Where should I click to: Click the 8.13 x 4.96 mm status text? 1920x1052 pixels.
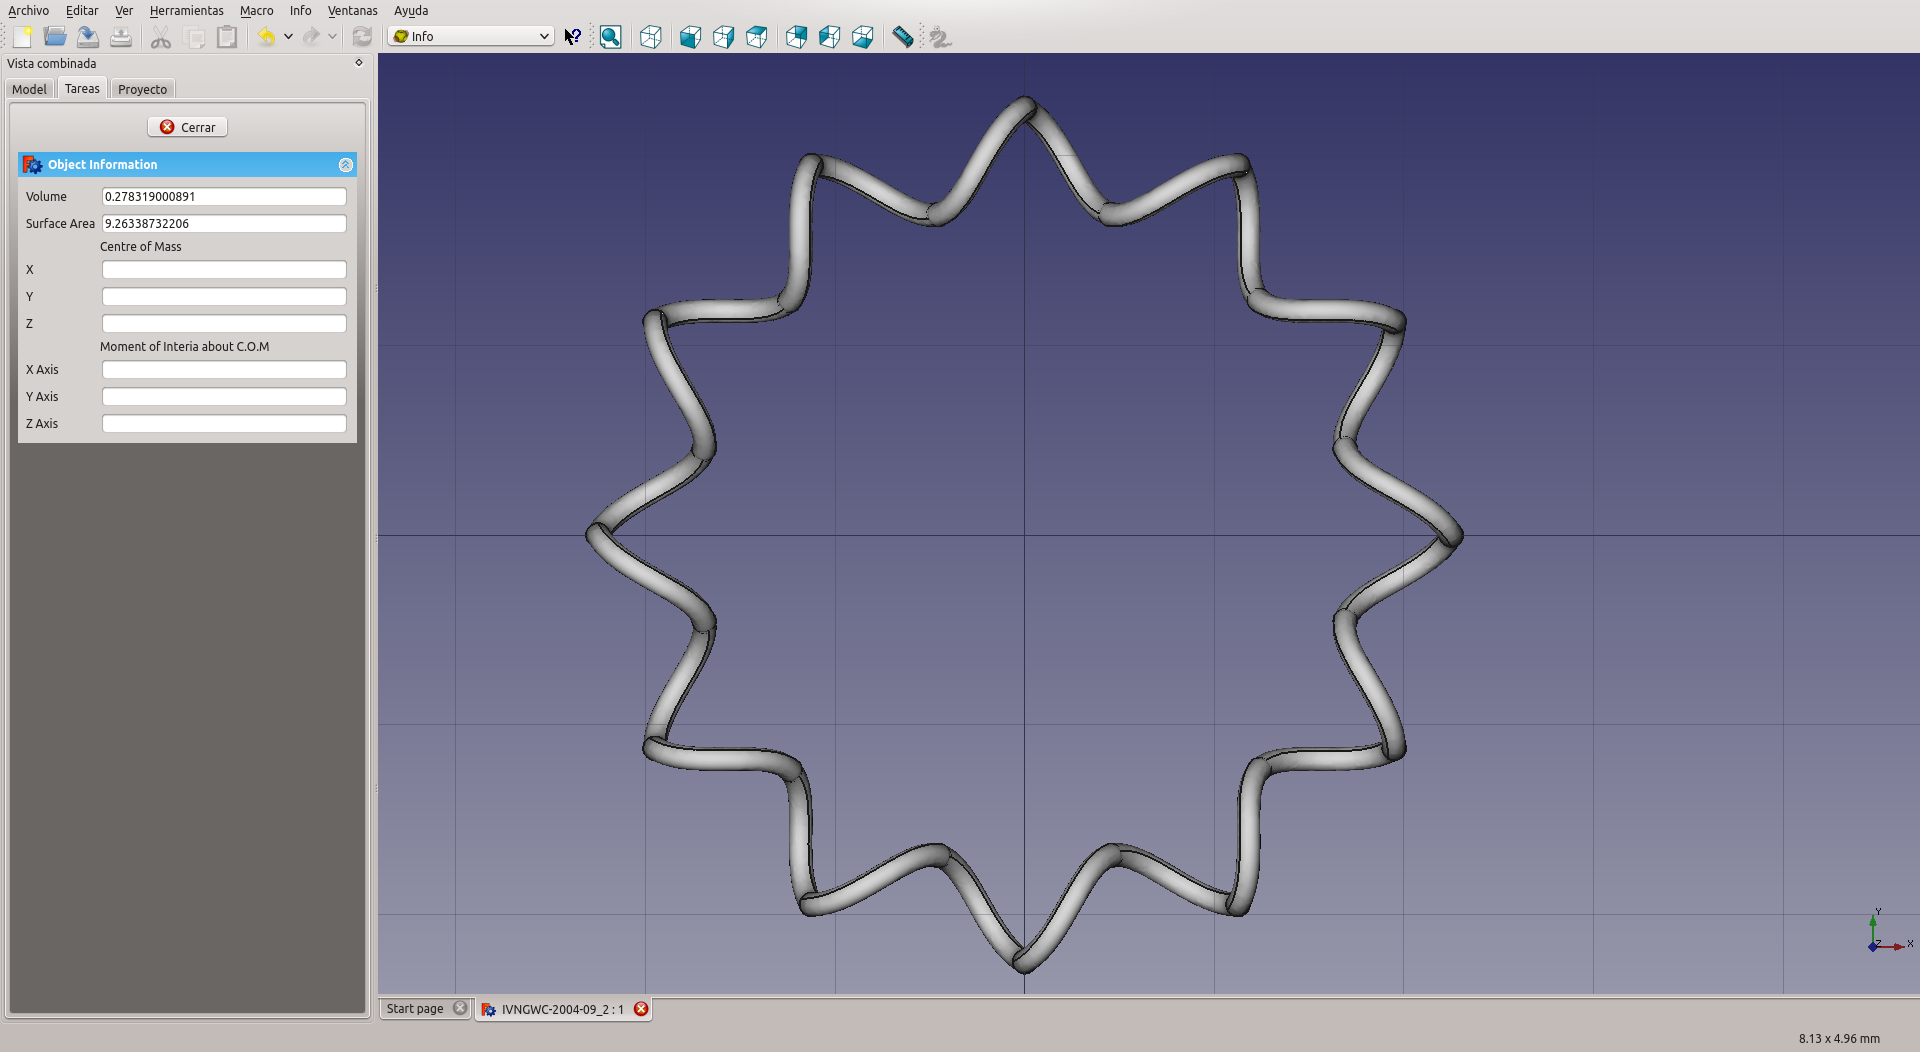(1839, 1038)
